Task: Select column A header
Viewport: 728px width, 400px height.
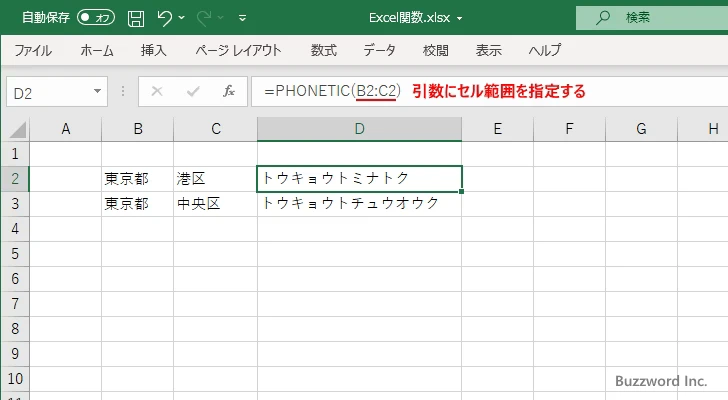Action: pyautogui.click(x=65, y=129)
